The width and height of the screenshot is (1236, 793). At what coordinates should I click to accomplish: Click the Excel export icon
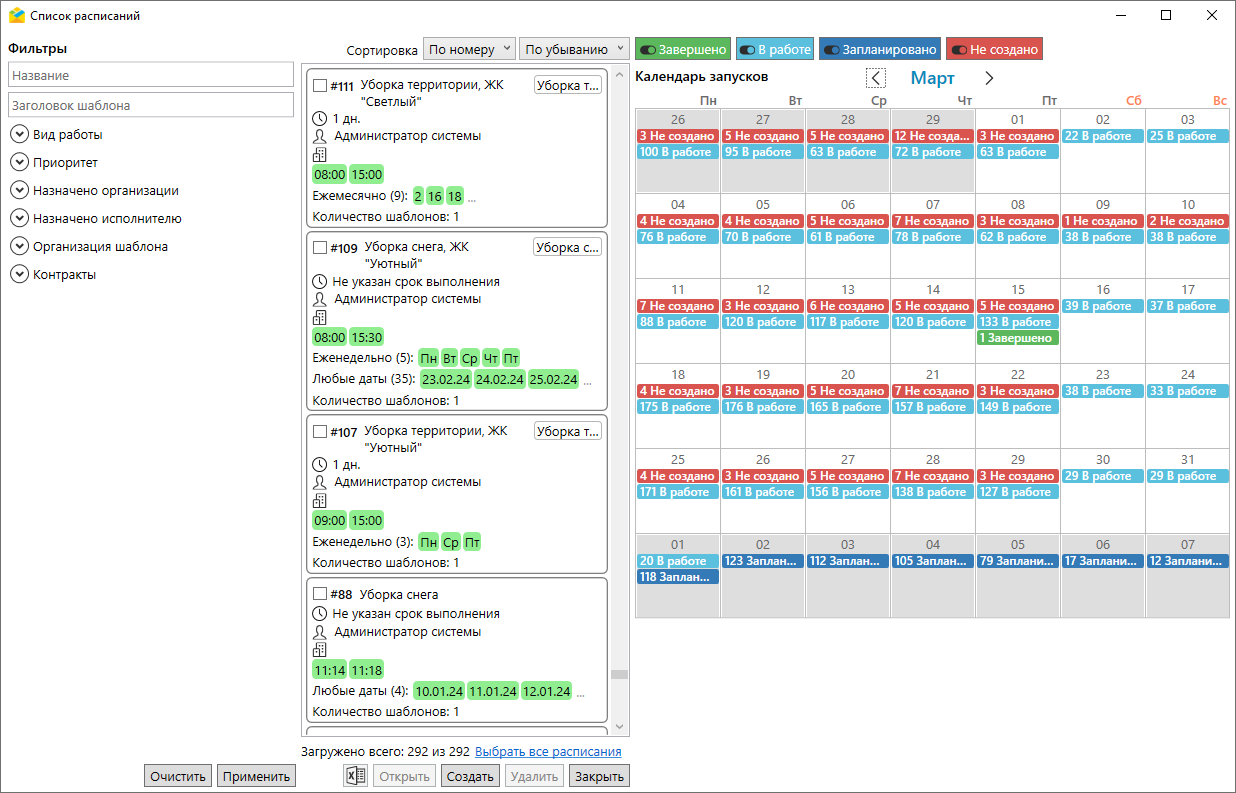pos(355,776)
